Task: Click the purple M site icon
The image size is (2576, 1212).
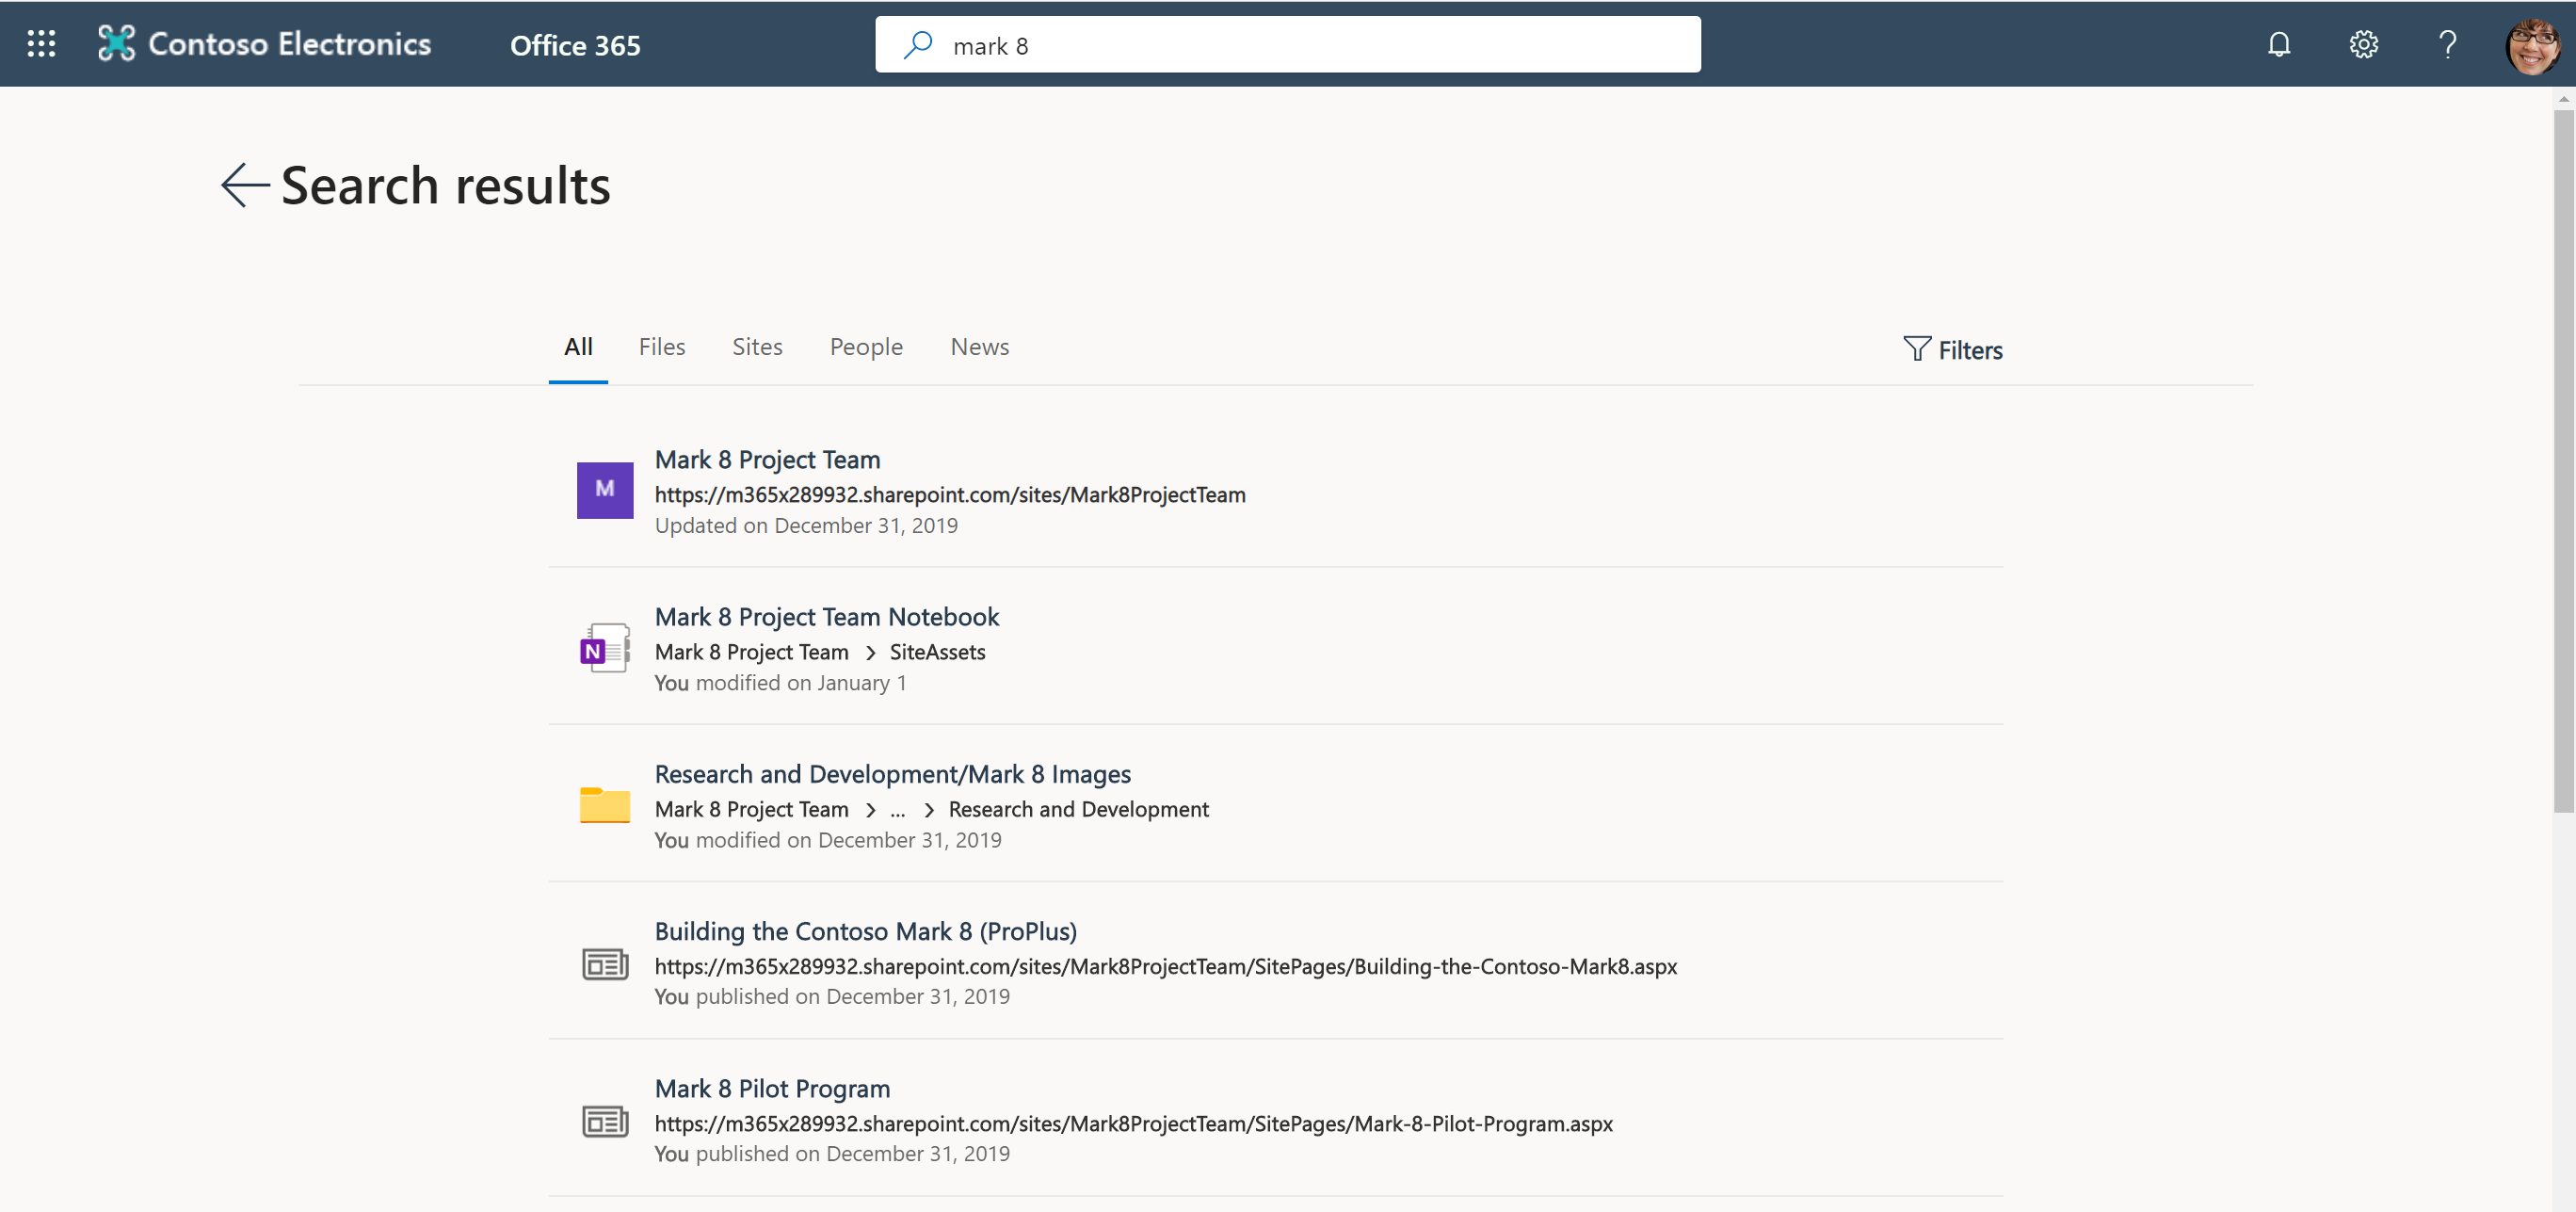Action: pyautogui.click(x=605, y=490)
